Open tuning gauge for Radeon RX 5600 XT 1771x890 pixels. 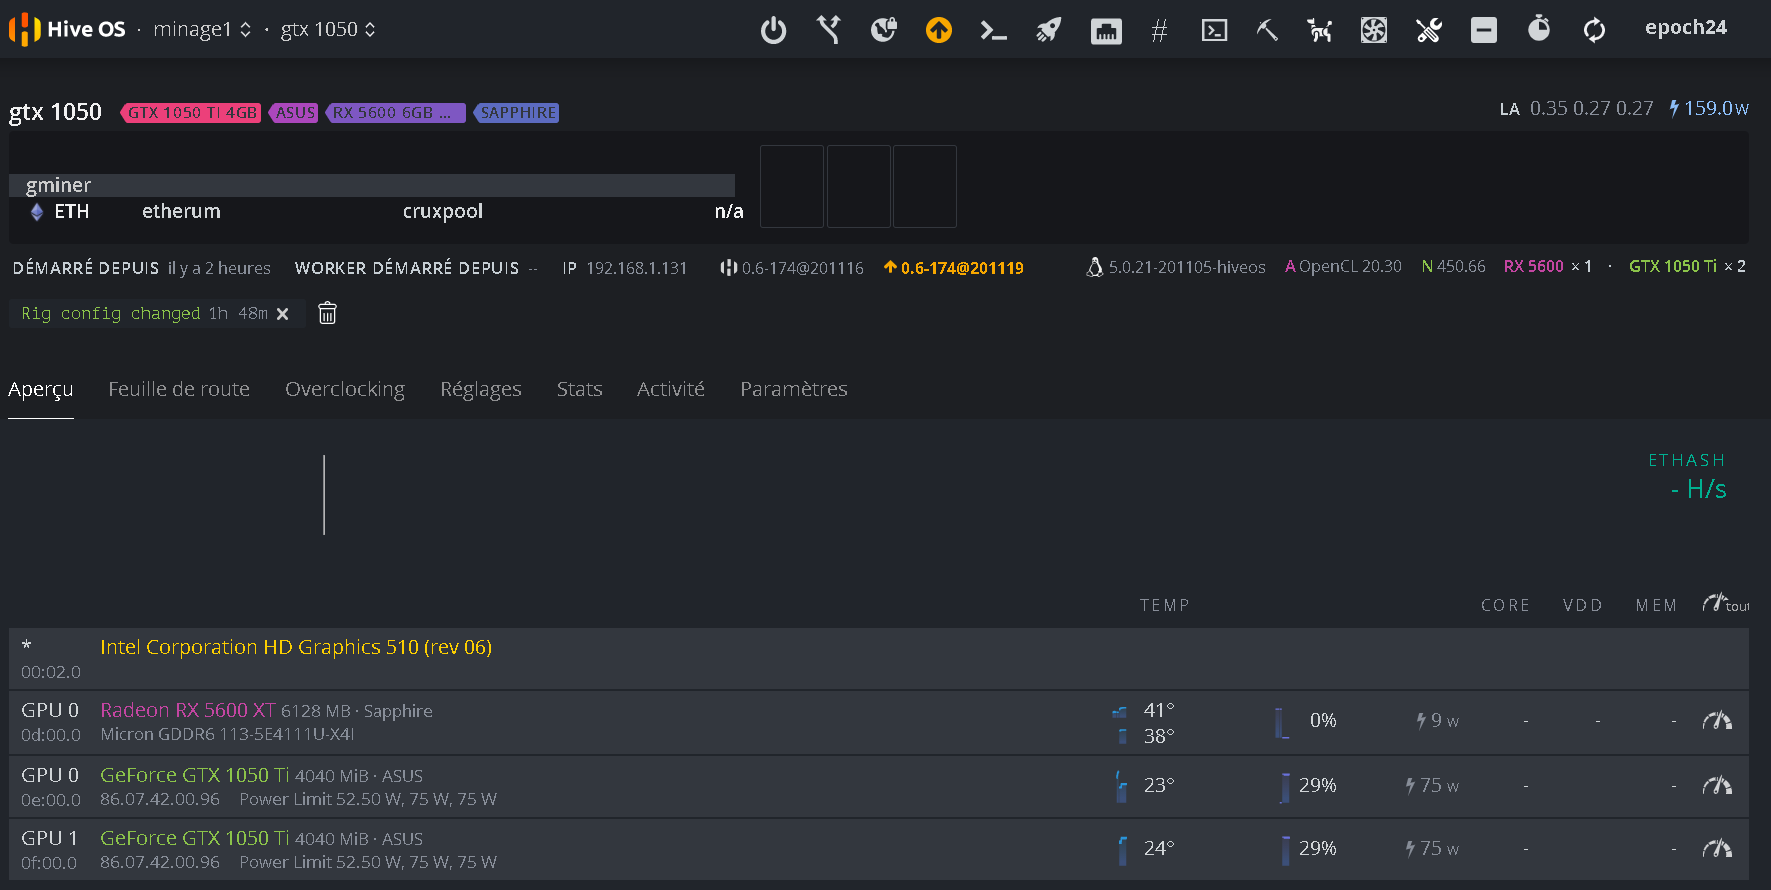click(1717, 720)
